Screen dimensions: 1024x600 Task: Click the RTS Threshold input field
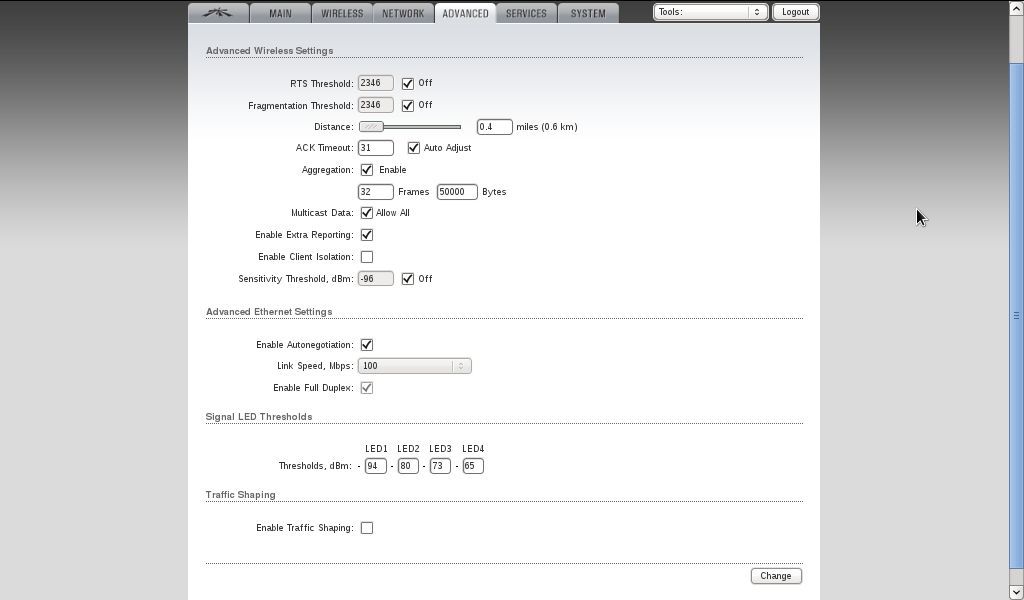point(376,83)
